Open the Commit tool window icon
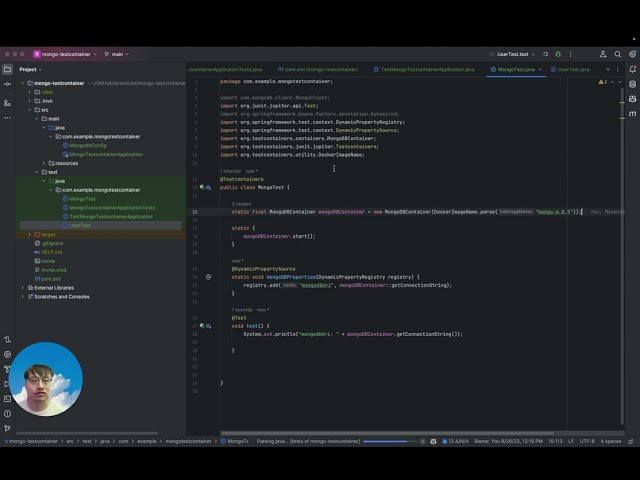This screenshot has height=480, width=640. (7, 84)
